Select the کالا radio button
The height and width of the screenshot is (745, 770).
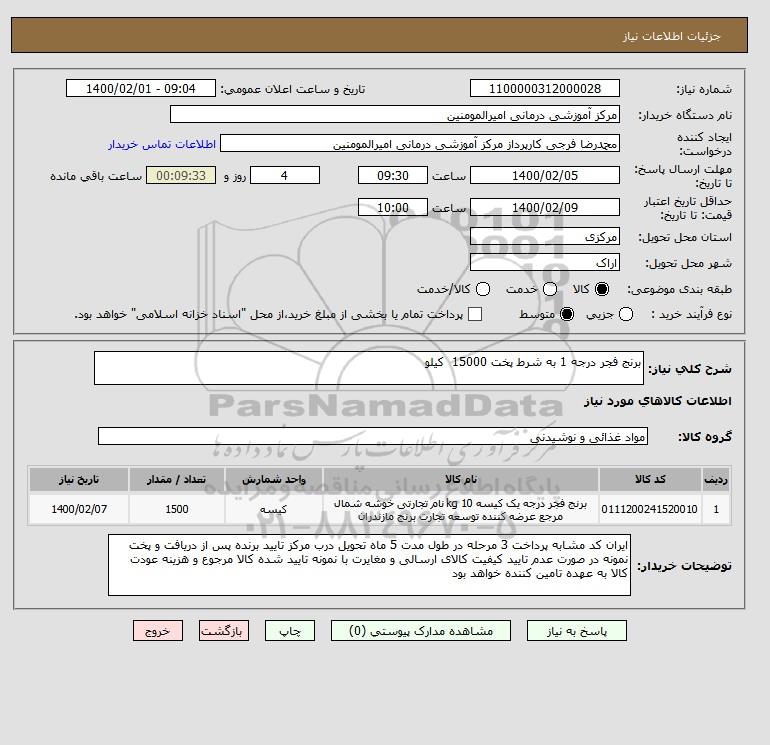pyautogui.click(x=602, y=289)
